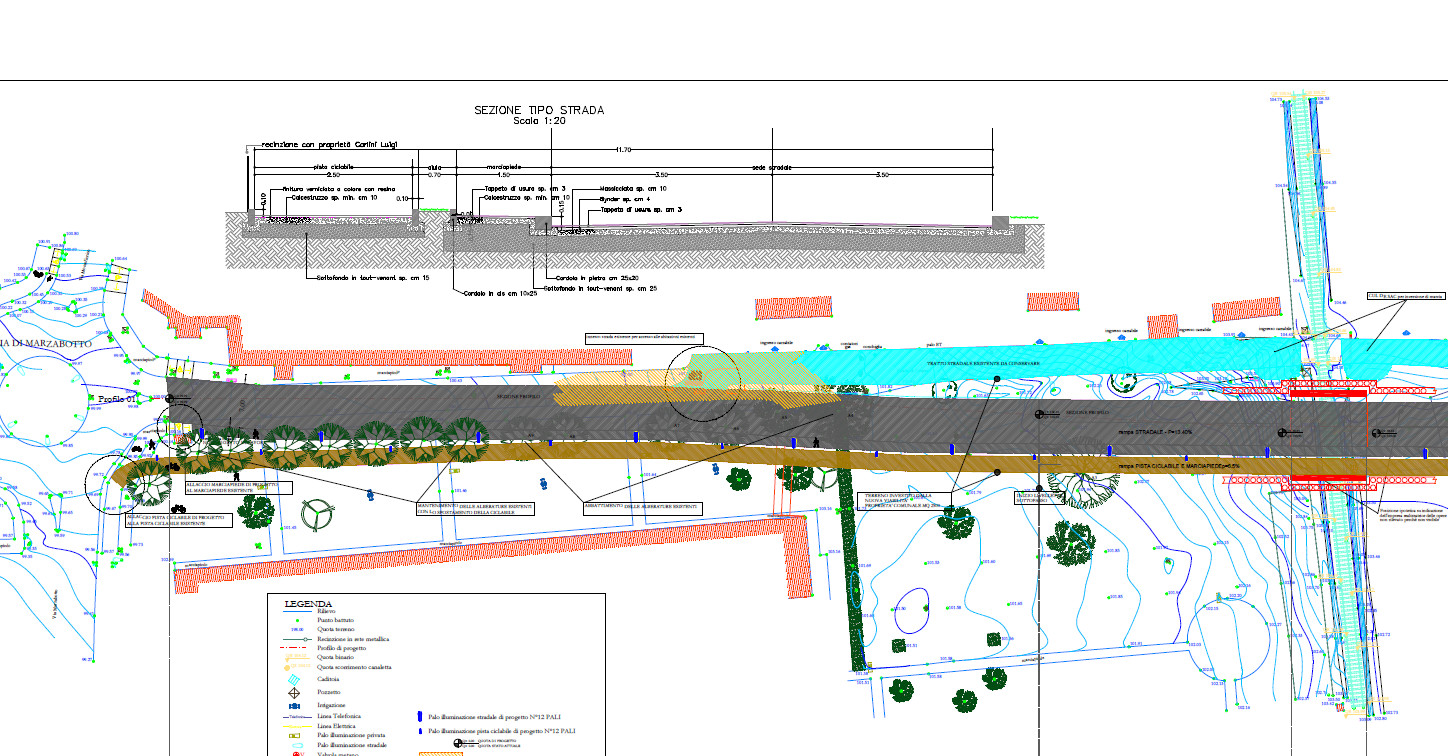Click the 'INIZIO LAVORI PER SOTTOPASSO' callout box
Viewport: 1448px width, 756px height.
click(x=1040, y=498)
